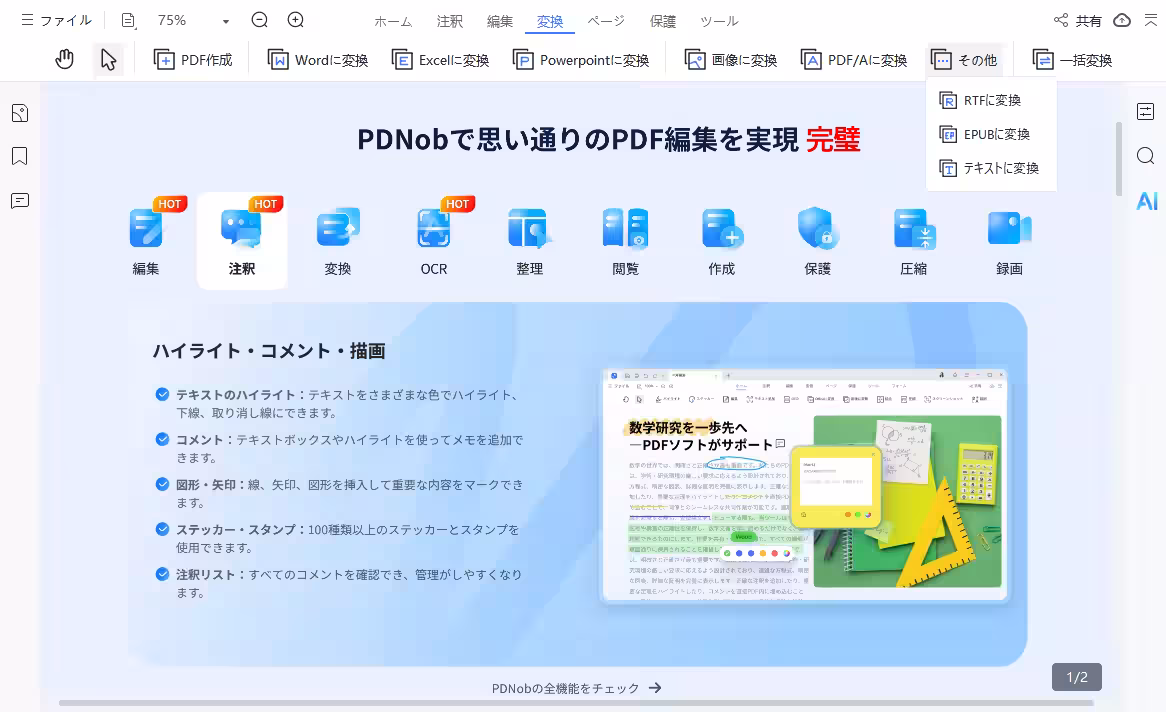Screen dimensions: 1166x712
Task: Open the thumbnails panel in left sidebar
Action: tap(19, 113)
